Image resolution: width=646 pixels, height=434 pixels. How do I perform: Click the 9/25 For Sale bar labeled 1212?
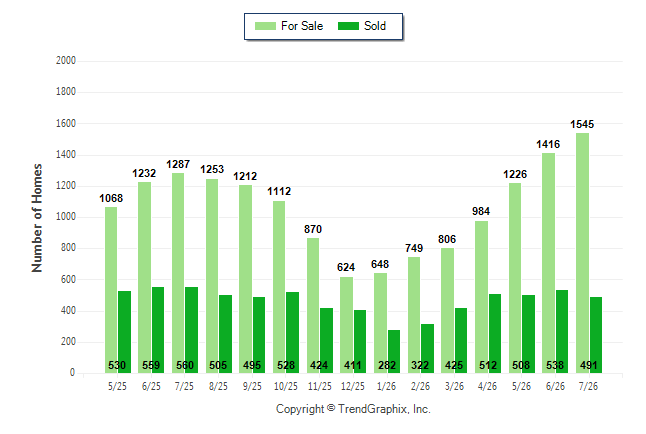tap(246, 279)
